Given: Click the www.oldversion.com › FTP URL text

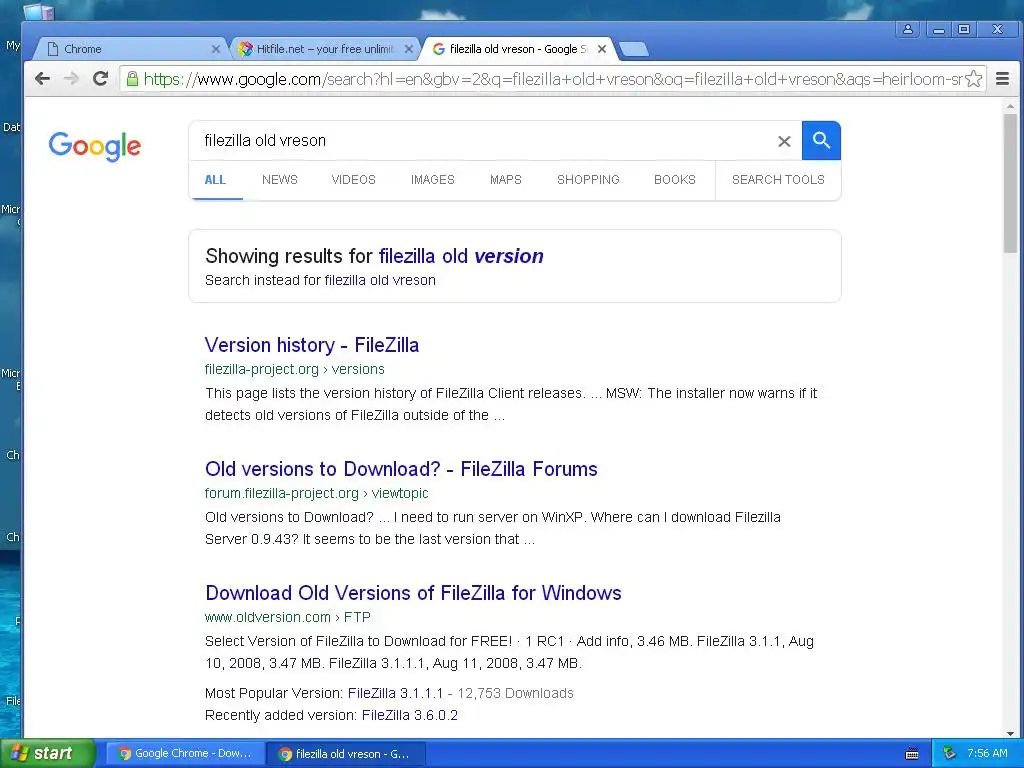Looking at the screenshot, I should [287, 617].
